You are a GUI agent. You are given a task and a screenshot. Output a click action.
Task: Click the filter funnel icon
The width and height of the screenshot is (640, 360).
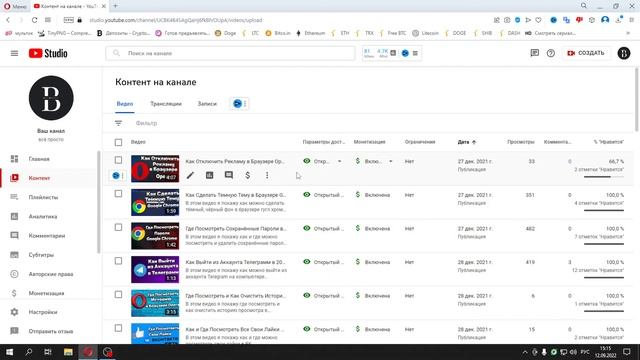click(118, 123)
